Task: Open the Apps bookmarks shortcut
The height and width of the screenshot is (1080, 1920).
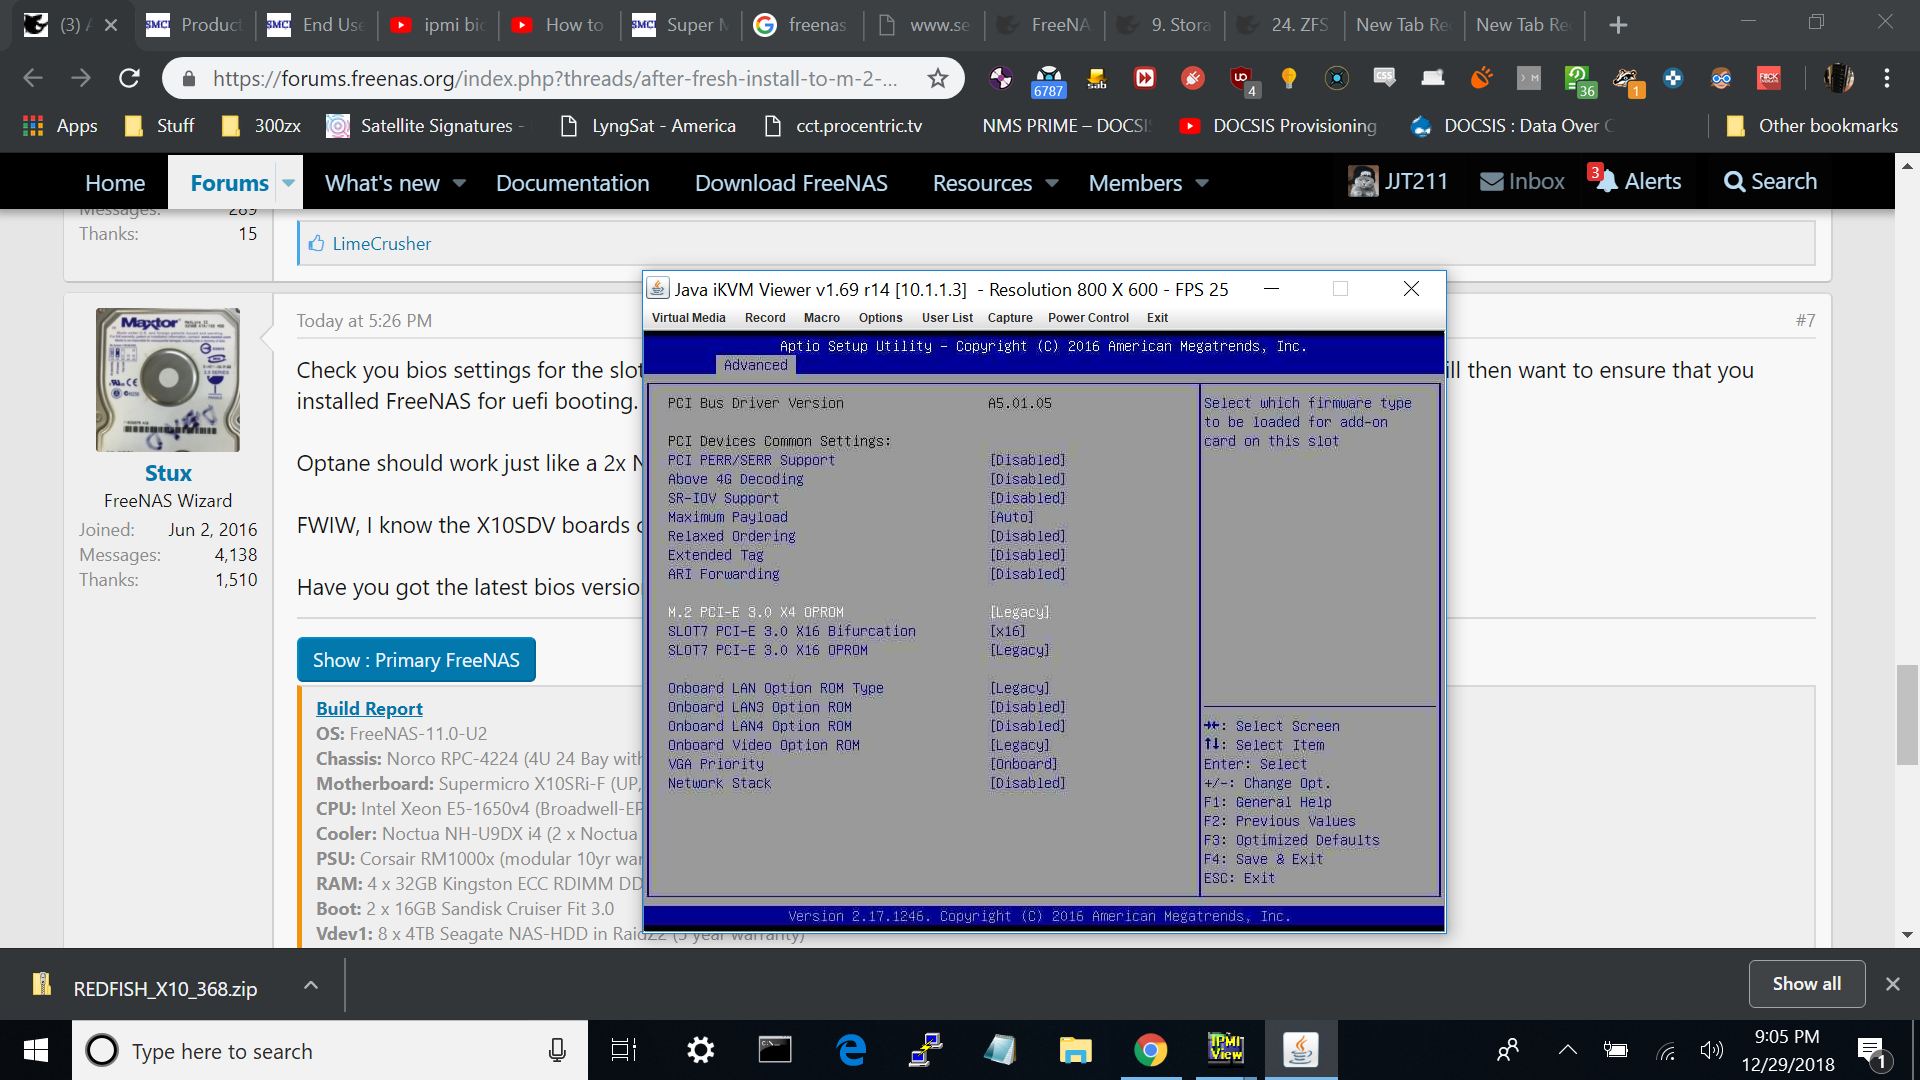Action: point(60,126)
